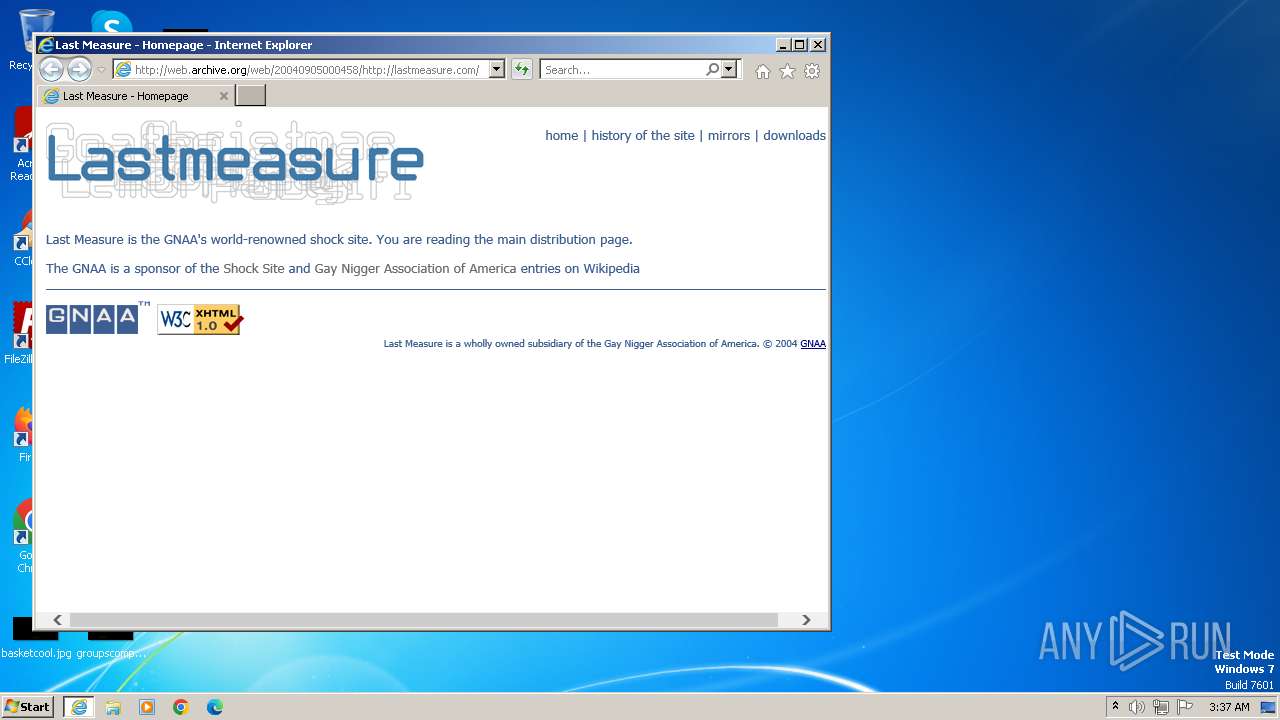Open a new blank tab

pos(250,96)
